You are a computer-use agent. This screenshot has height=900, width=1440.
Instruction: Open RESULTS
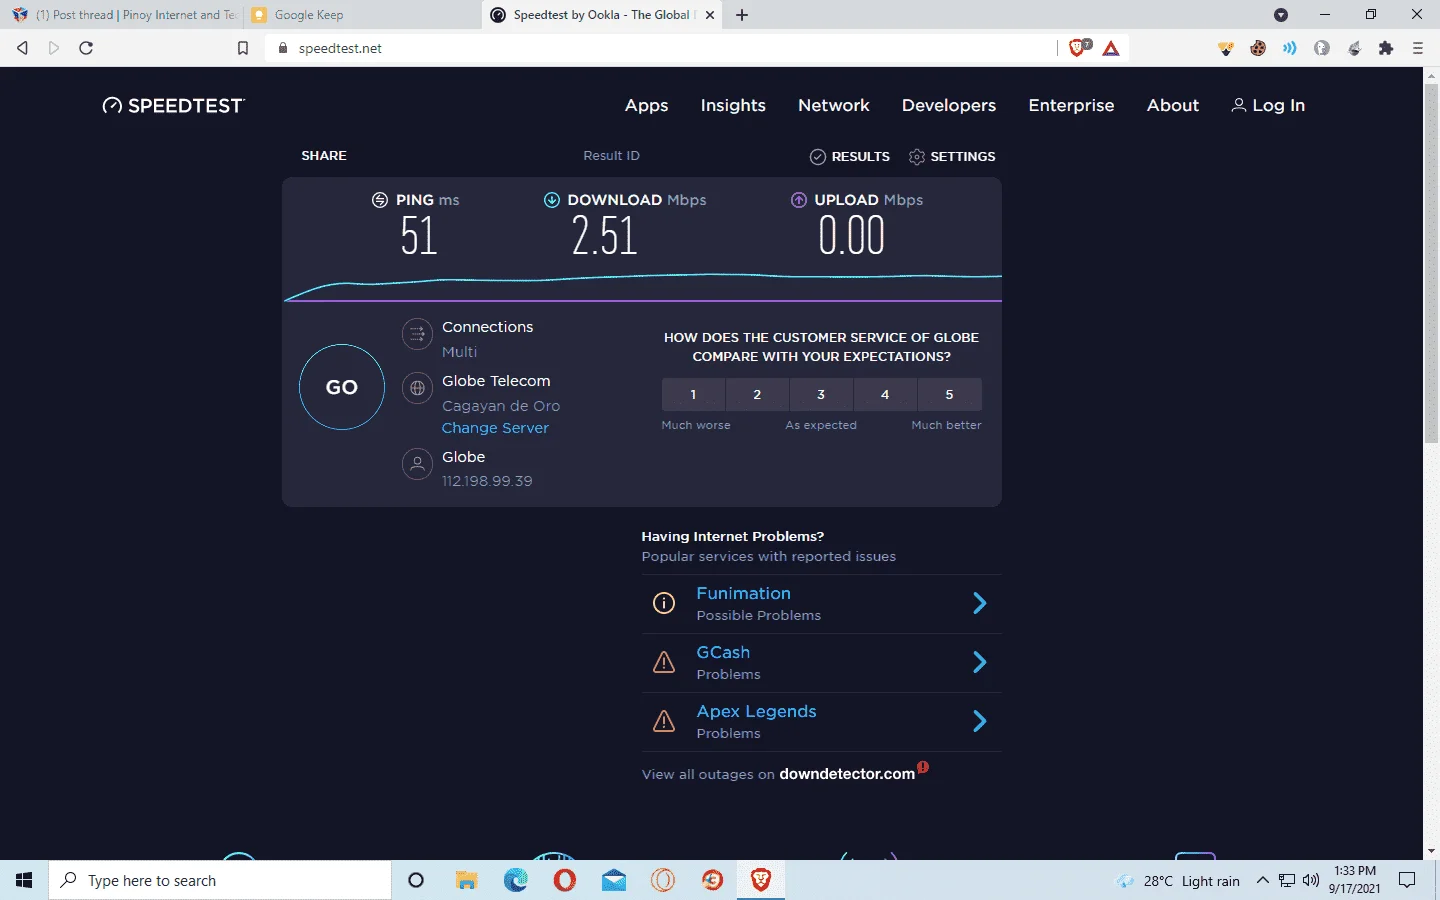850,157
